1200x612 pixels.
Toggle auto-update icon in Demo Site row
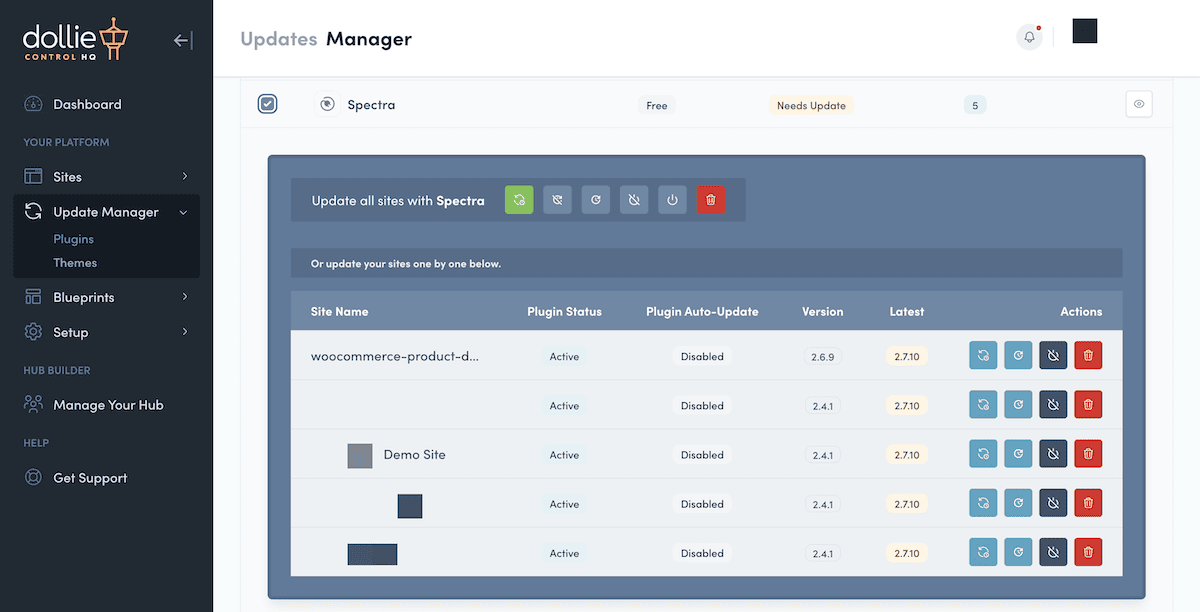(x=1018, y=454)
